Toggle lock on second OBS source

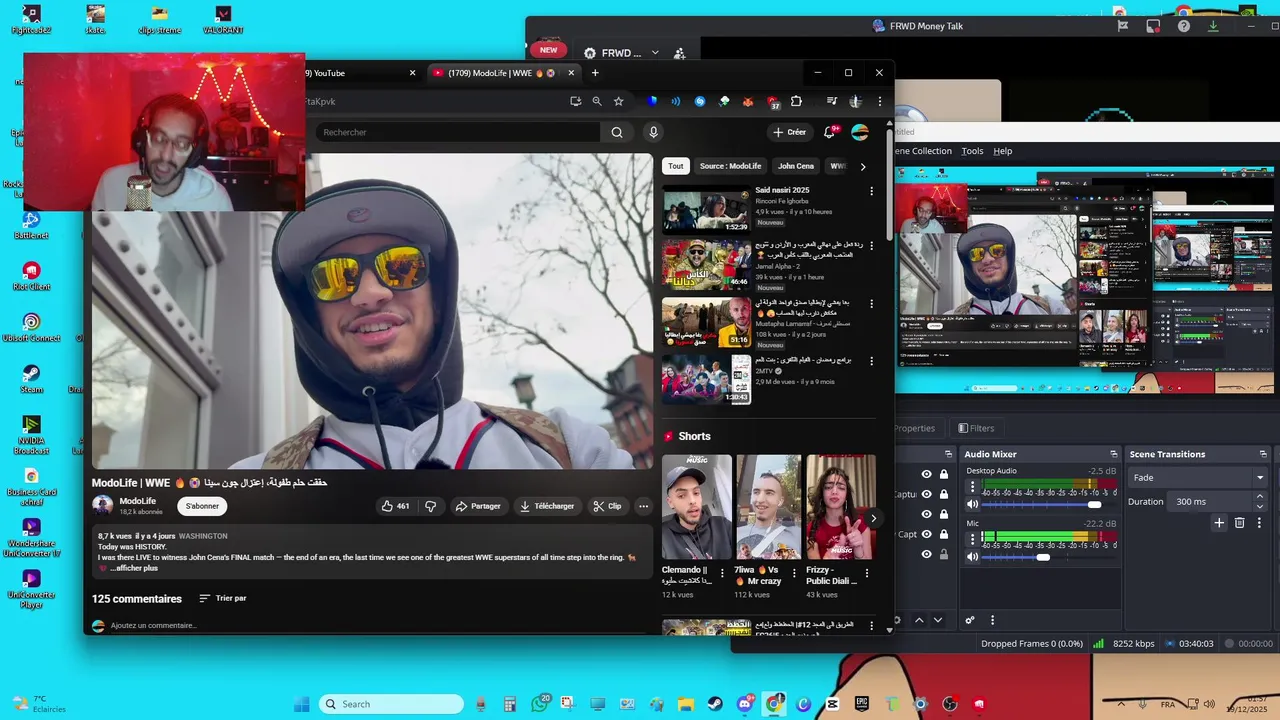click(943, 494)
